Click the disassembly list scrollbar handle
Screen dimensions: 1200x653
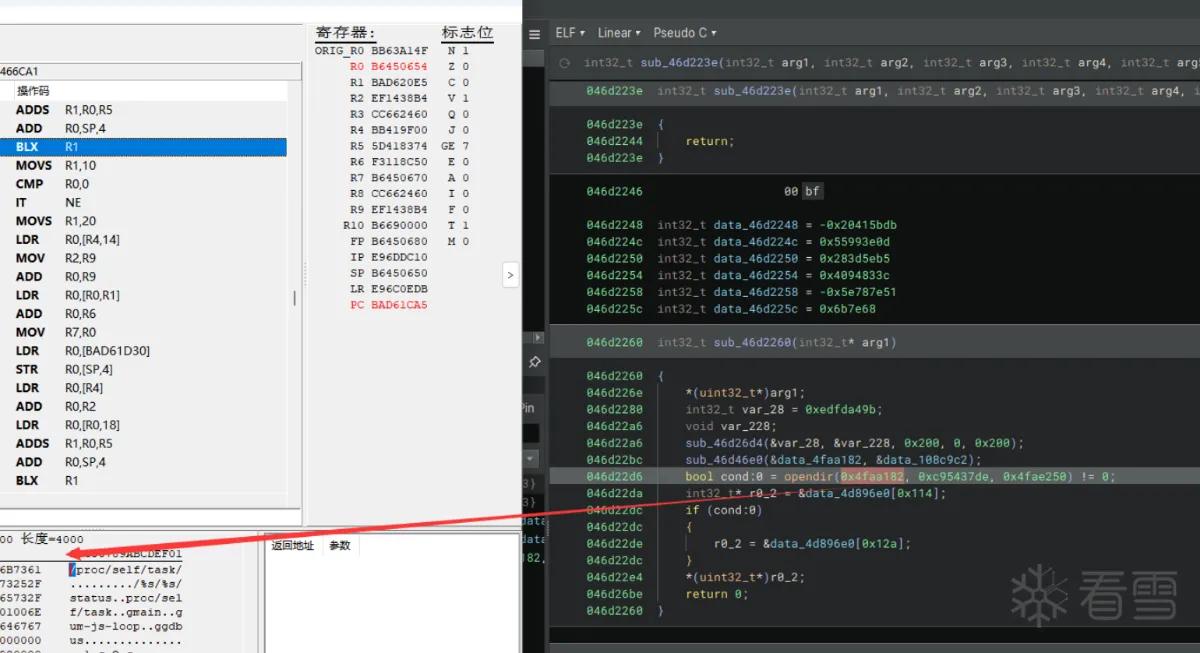pos(293,298)
